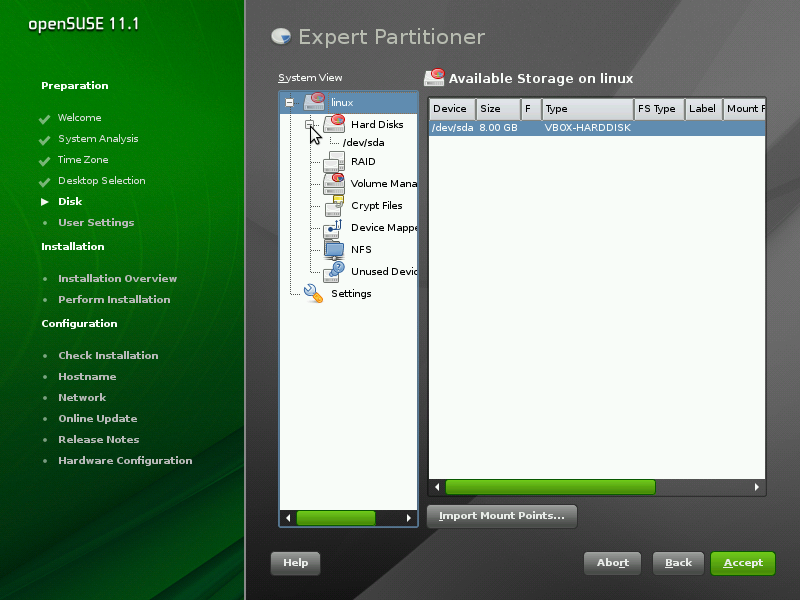Select the /dev/sda row in storage table
Image resolution: width=800 pixels, height=600 pixels.
(596, 128)
